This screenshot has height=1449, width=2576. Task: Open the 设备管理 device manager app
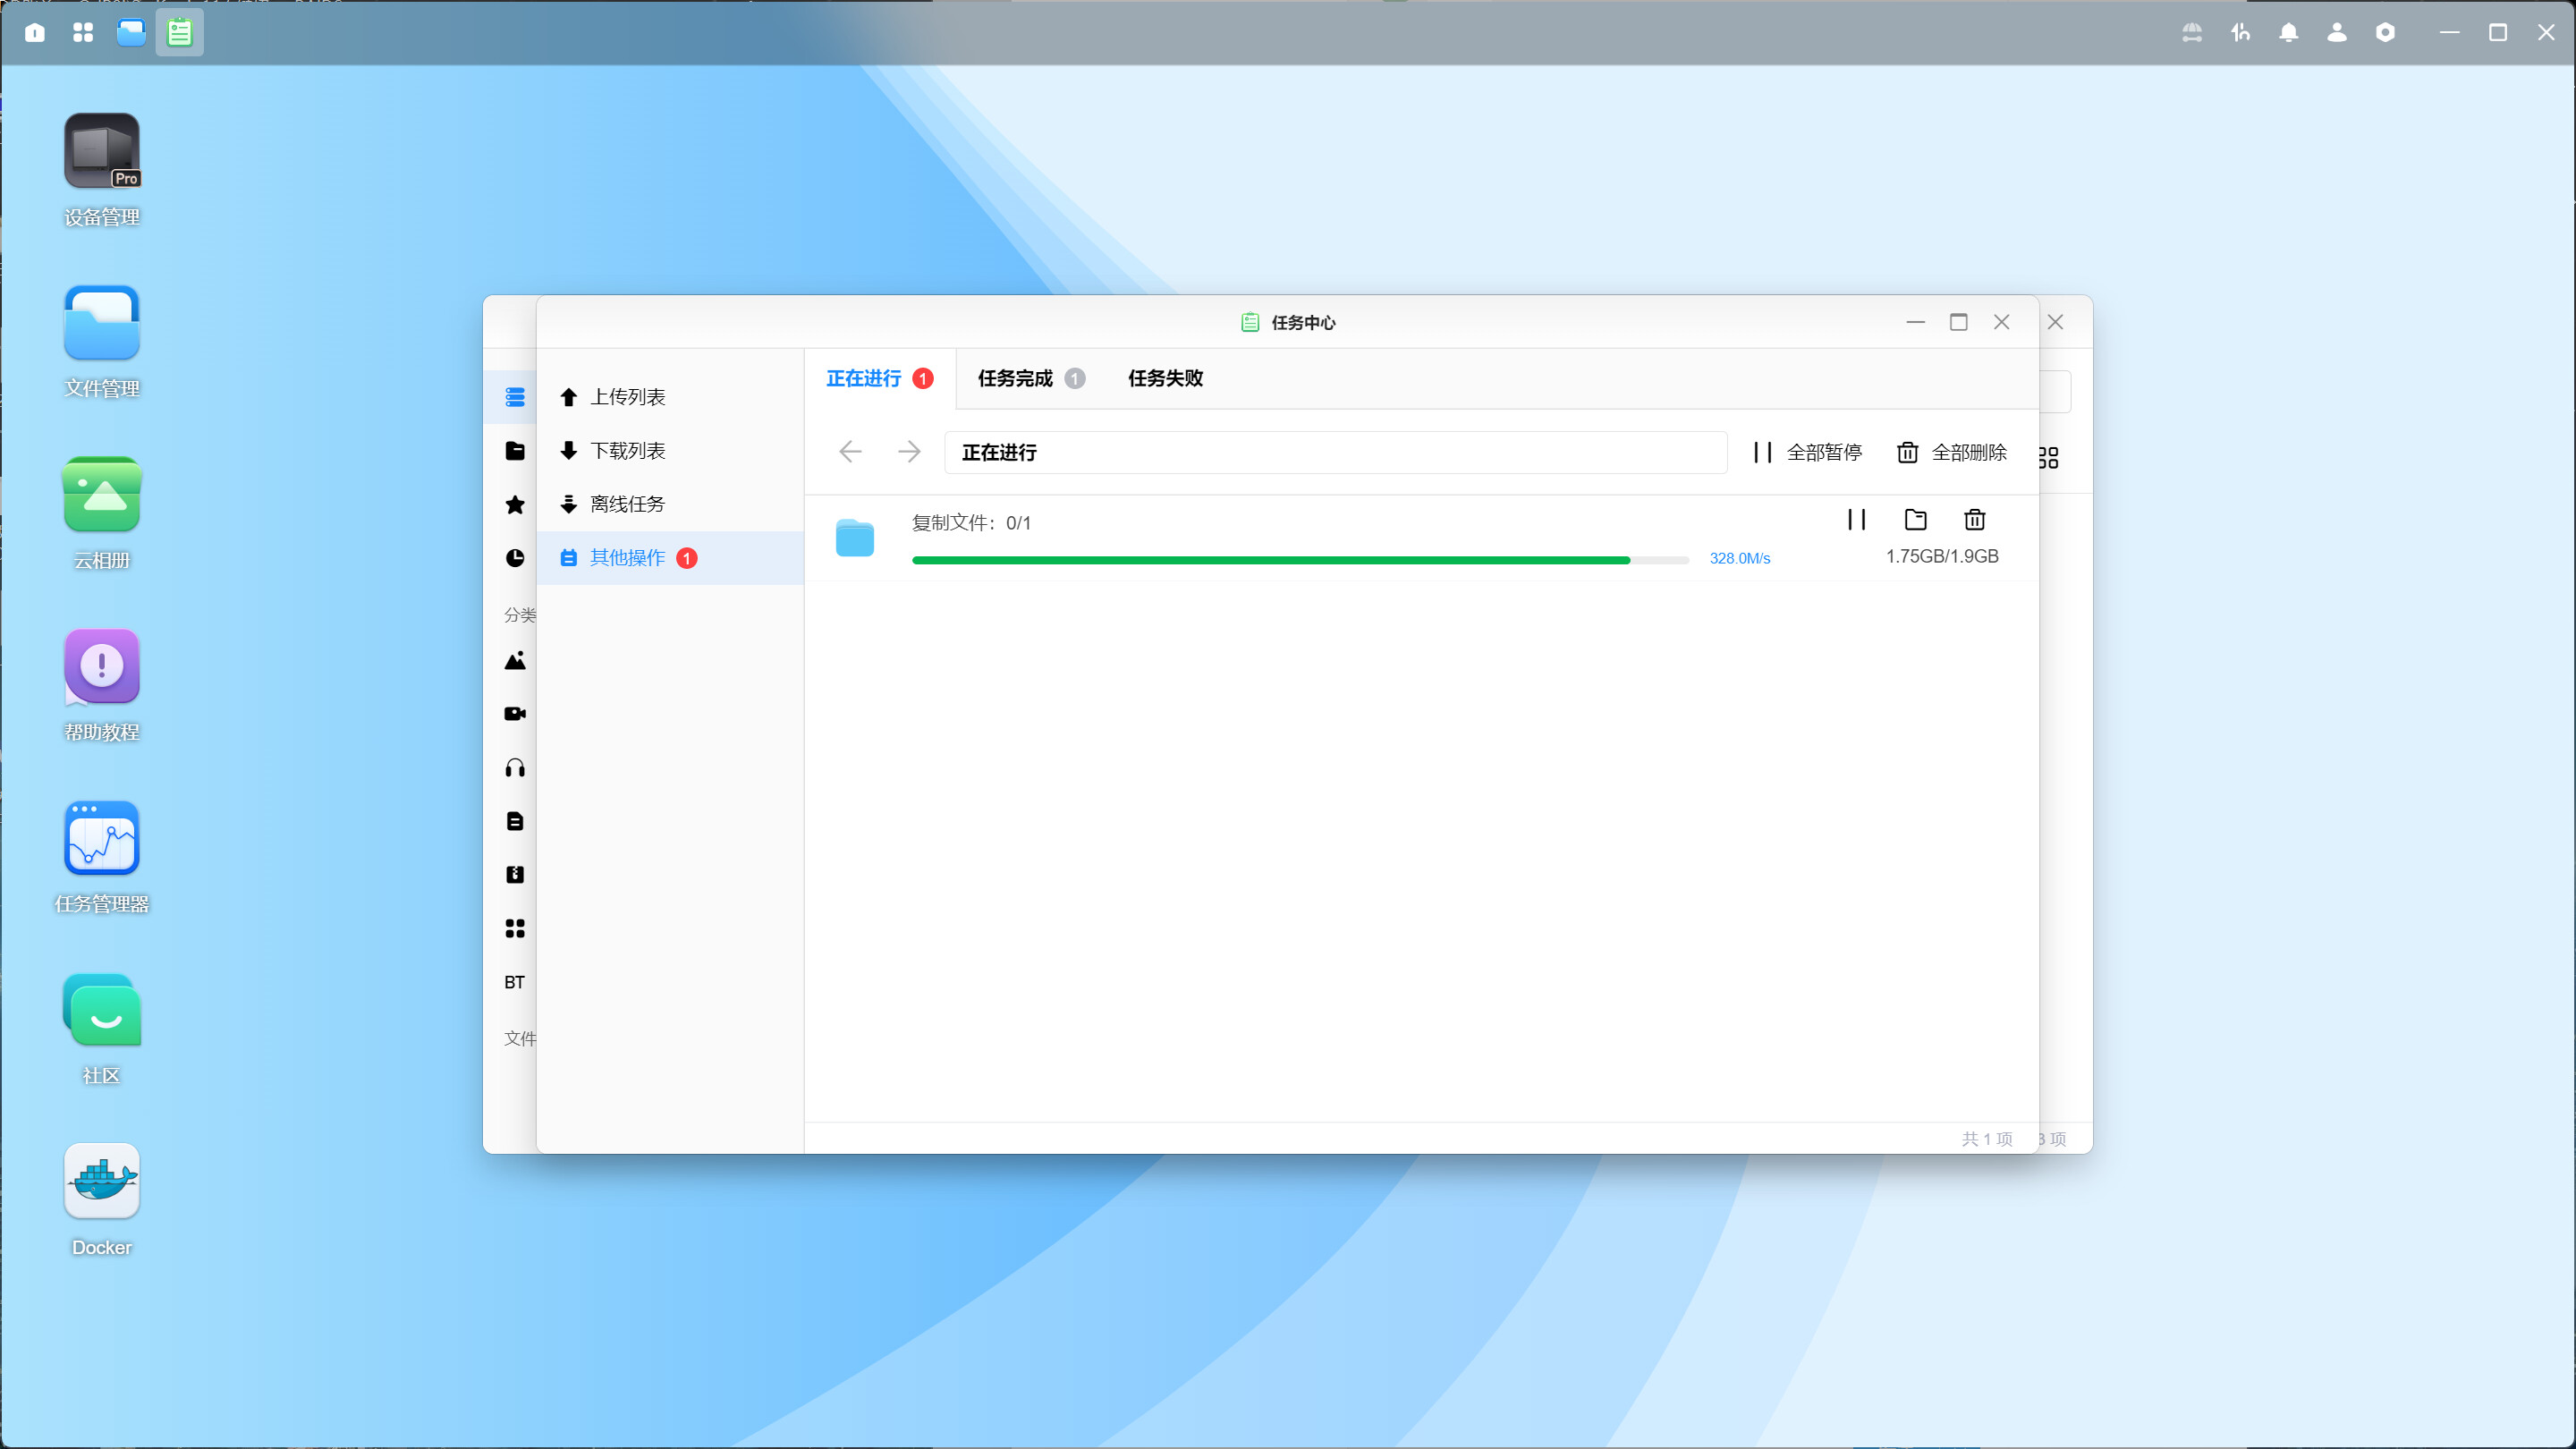pos(102,152)
